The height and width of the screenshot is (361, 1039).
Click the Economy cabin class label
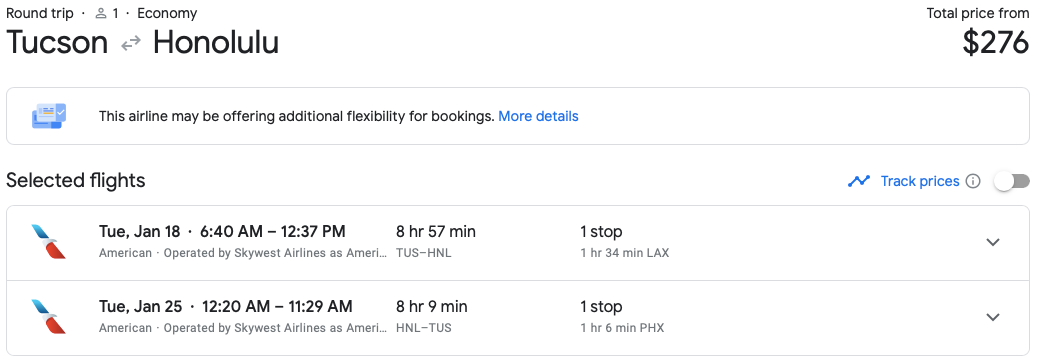click(x=167, y=13)
